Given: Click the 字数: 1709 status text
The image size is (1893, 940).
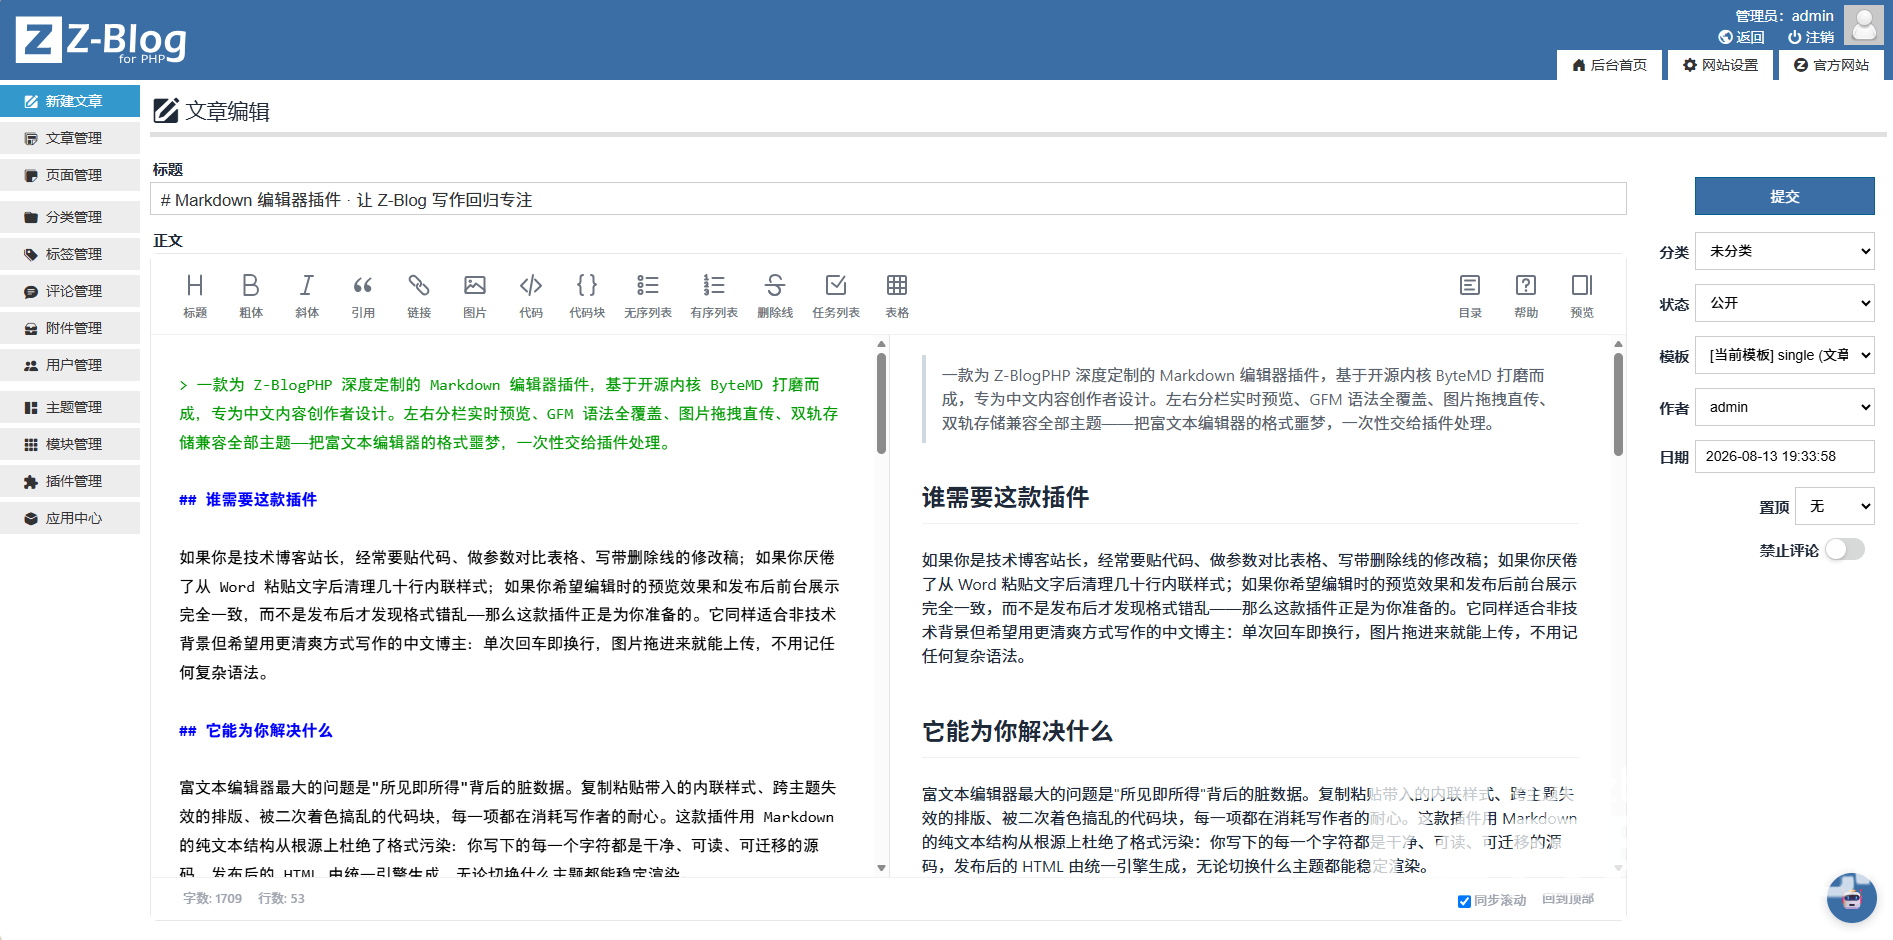Looking at the screenshot, I should pos(212,899).
